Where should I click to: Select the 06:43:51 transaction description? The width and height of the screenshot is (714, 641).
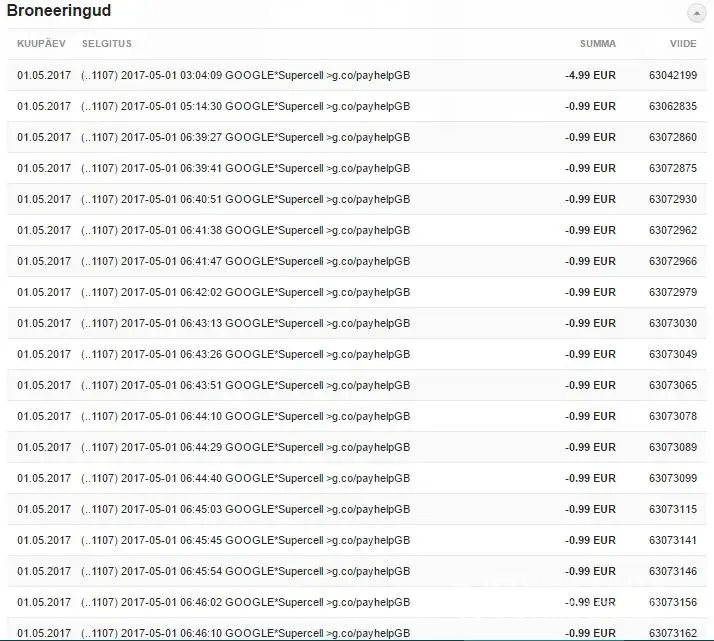tap(245, 385)
